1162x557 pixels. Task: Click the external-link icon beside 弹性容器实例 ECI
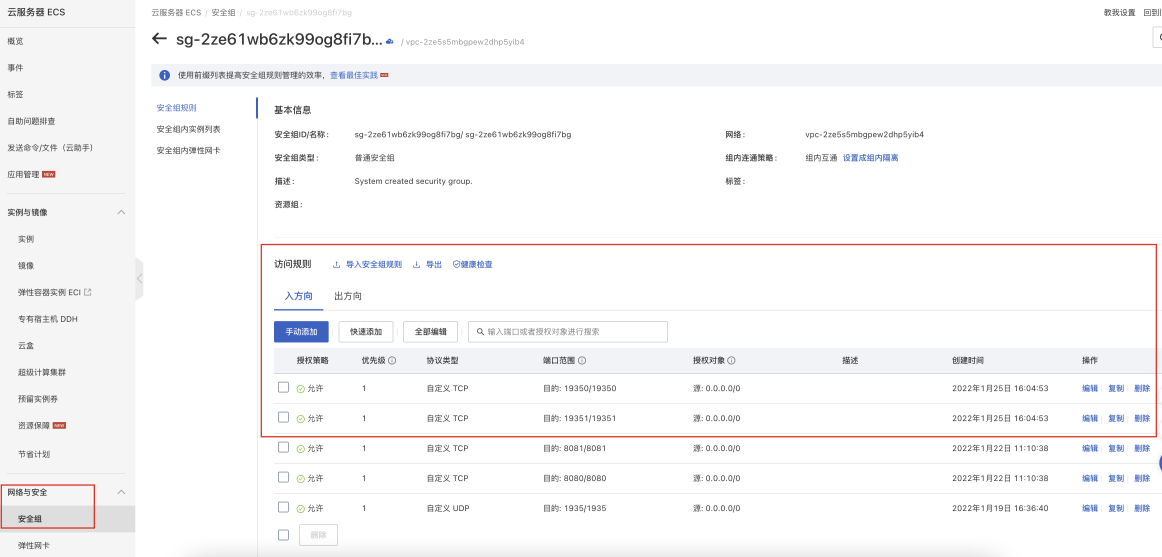tap(87, 292)
